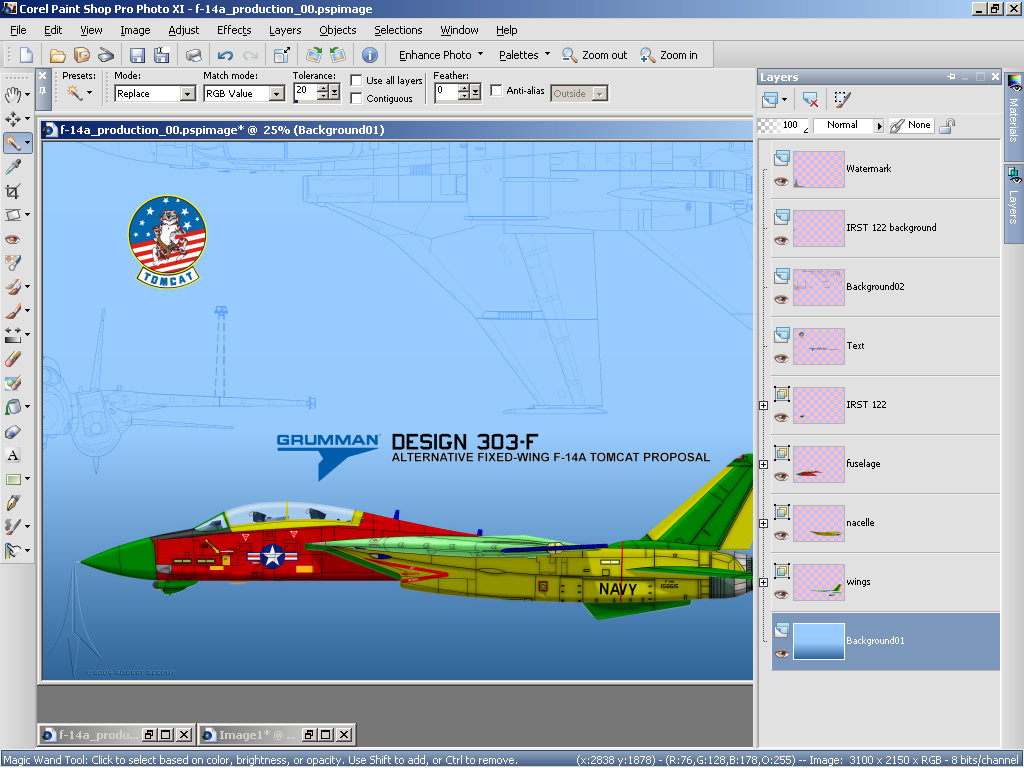1024x768 pixels.
Task: Select the Pick/Move tool
Action: [x=12, y=119]
